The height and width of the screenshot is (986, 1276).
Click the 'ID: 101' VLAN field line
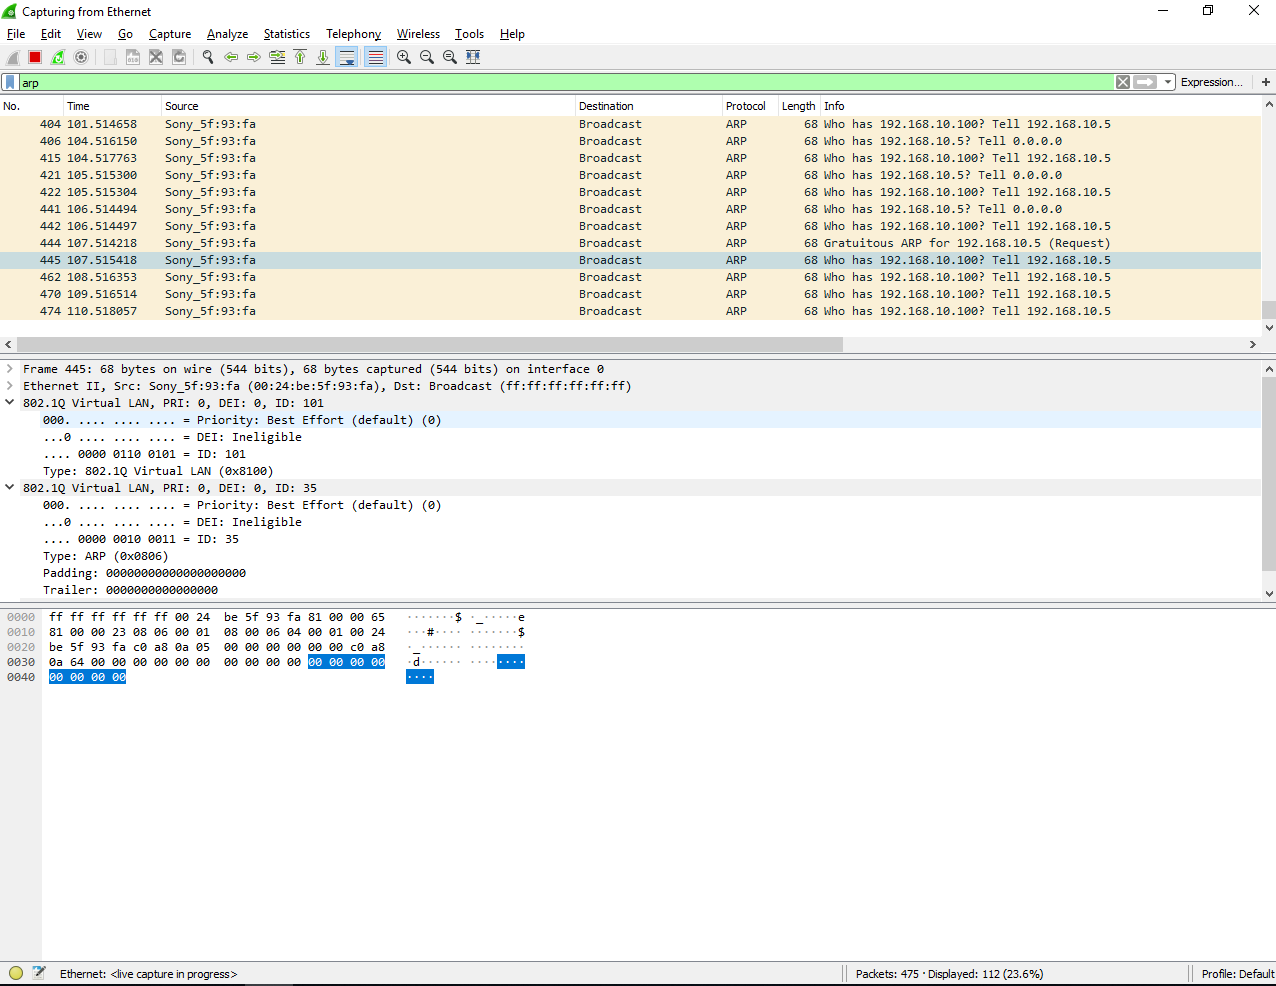point(144,454)
